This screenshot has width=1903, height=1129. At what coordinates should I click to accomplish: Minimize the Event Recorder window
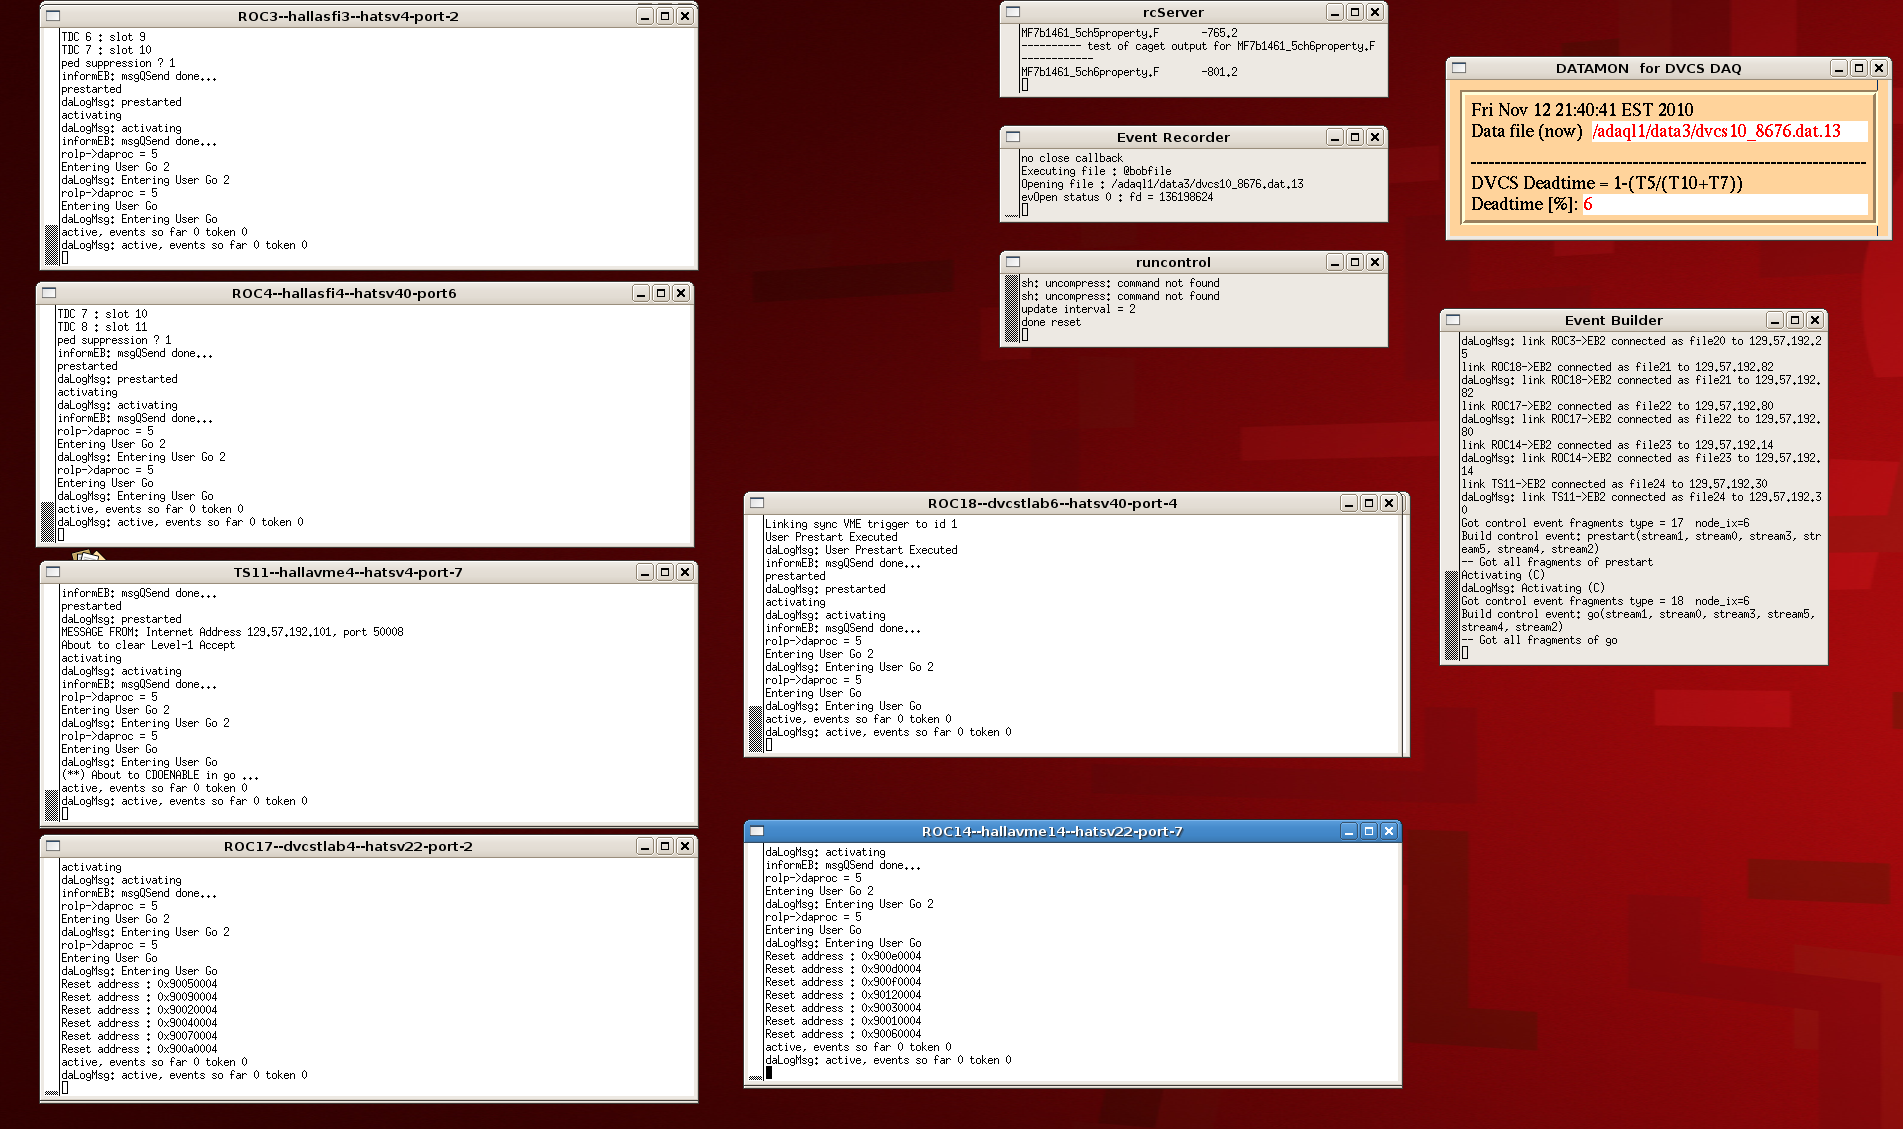pos(1335,137)
